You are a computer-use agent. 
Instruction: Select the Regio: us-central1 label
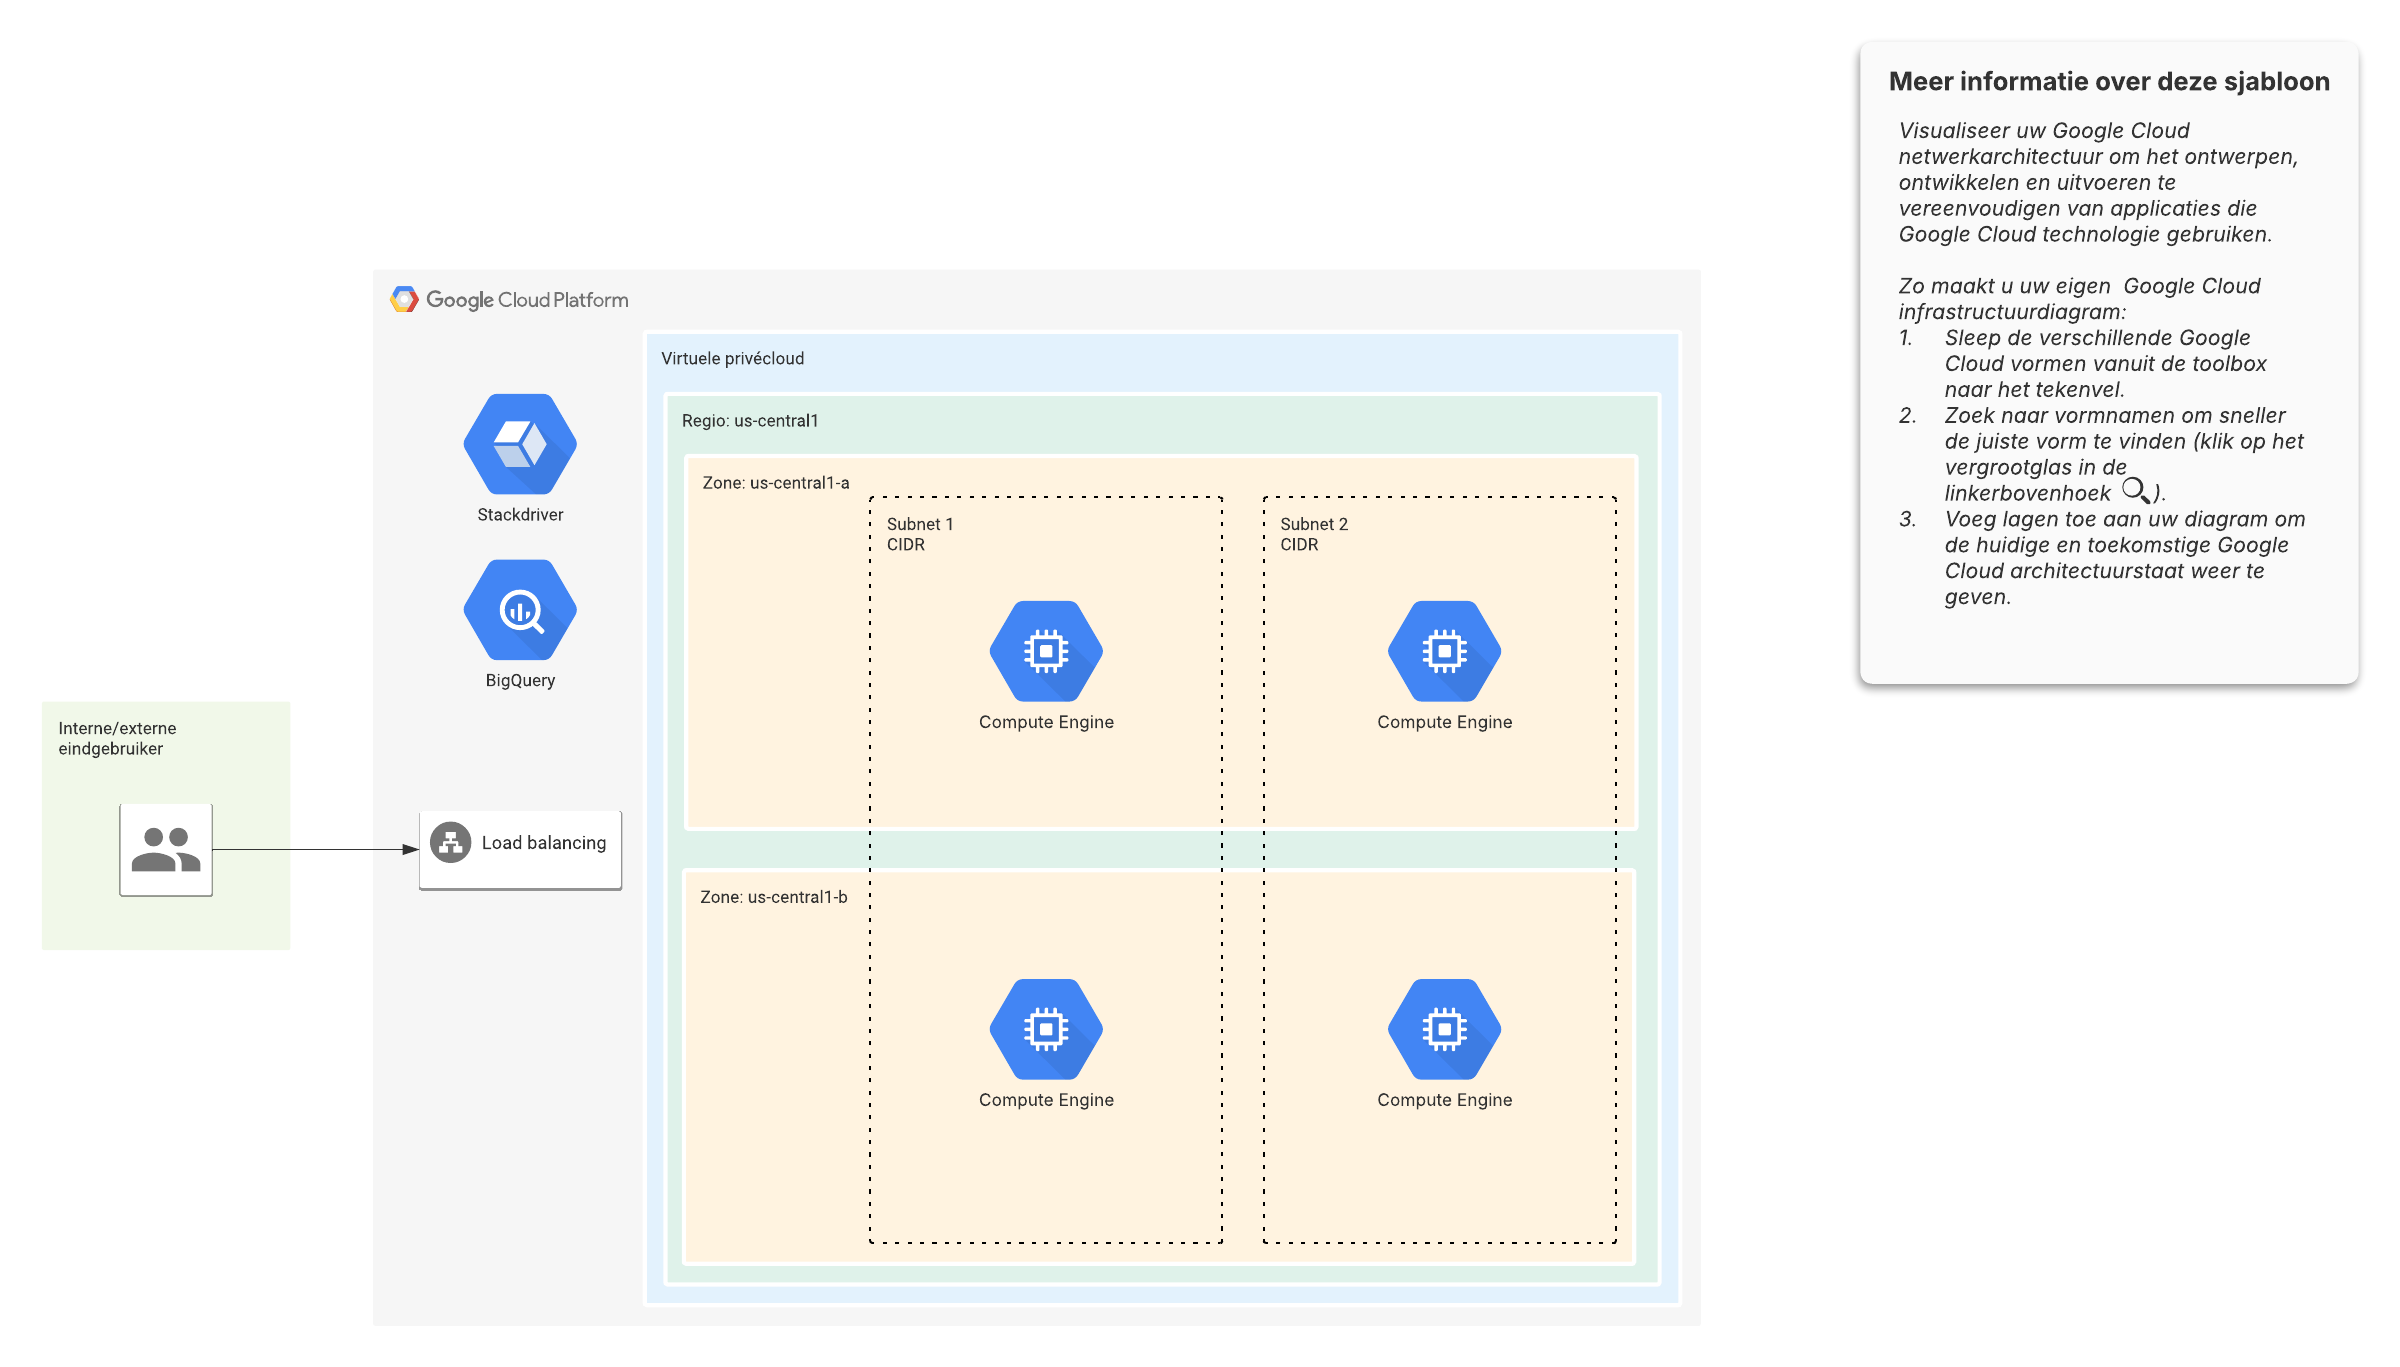pos(750,421)
